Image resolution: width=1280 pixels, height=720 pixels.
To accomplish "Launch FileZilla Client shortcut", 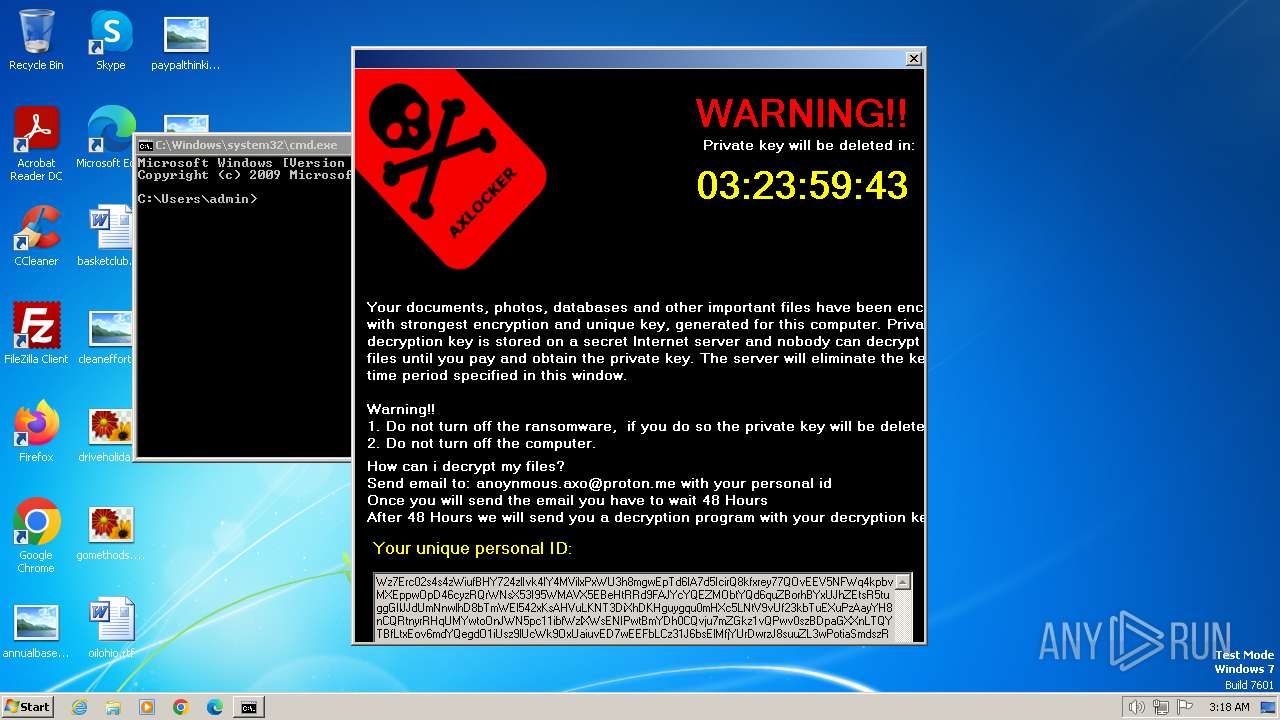I will coord(36,334).
